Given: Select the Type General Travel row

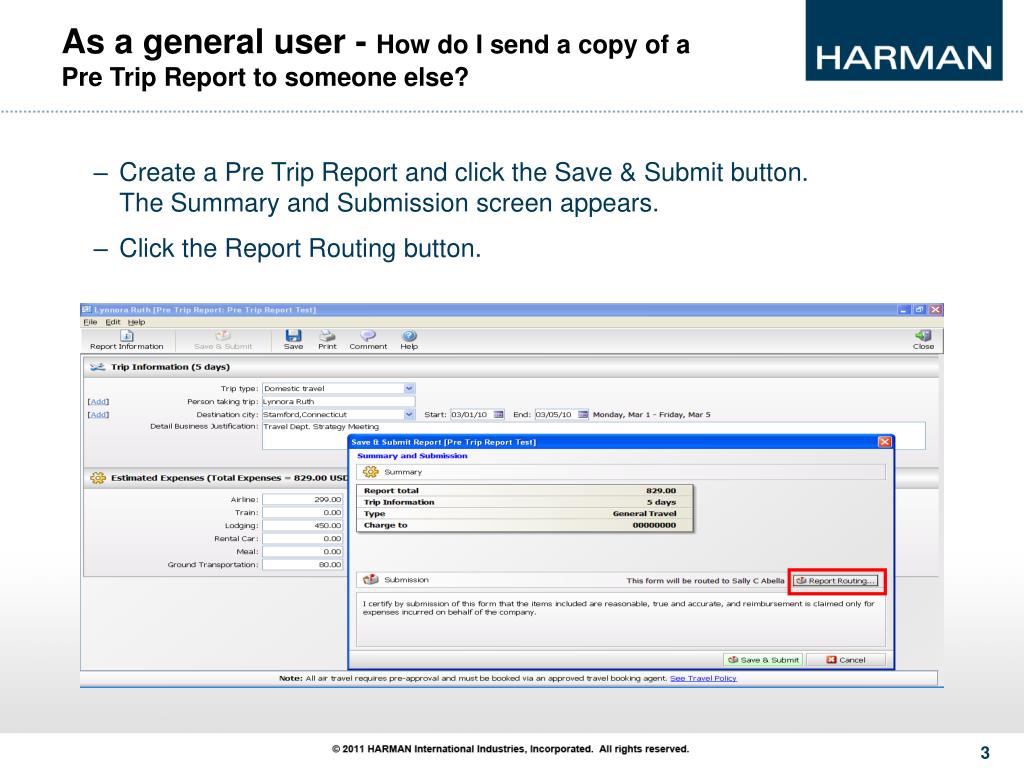Looking at the screenshot, I should click(x=525, y=514).
